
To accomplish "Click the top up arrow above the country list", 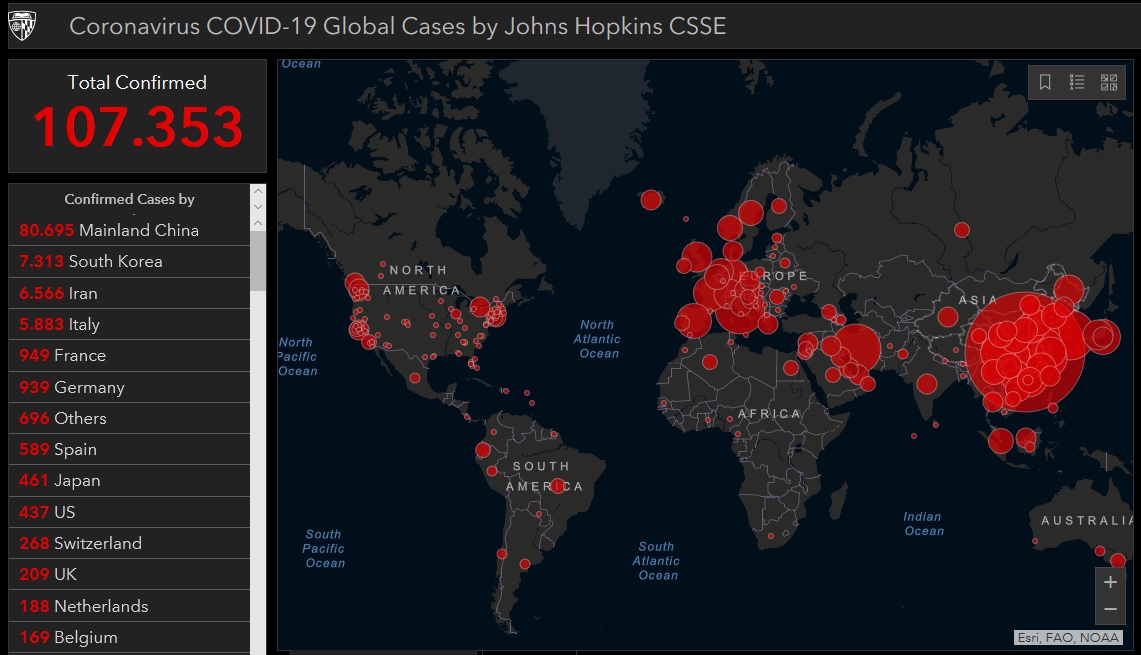I will coord(258,191).
